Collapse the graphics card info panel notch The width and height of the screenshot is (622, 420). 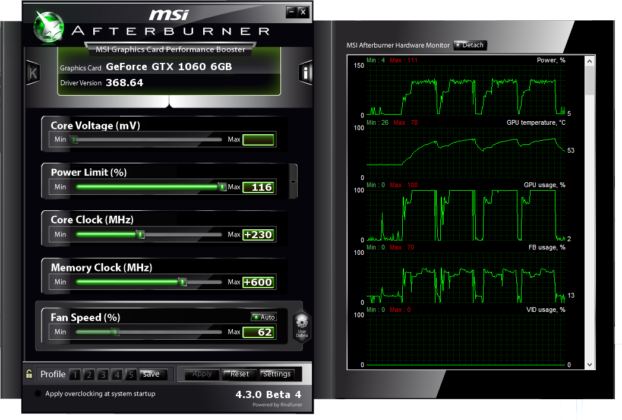[170, 101]
